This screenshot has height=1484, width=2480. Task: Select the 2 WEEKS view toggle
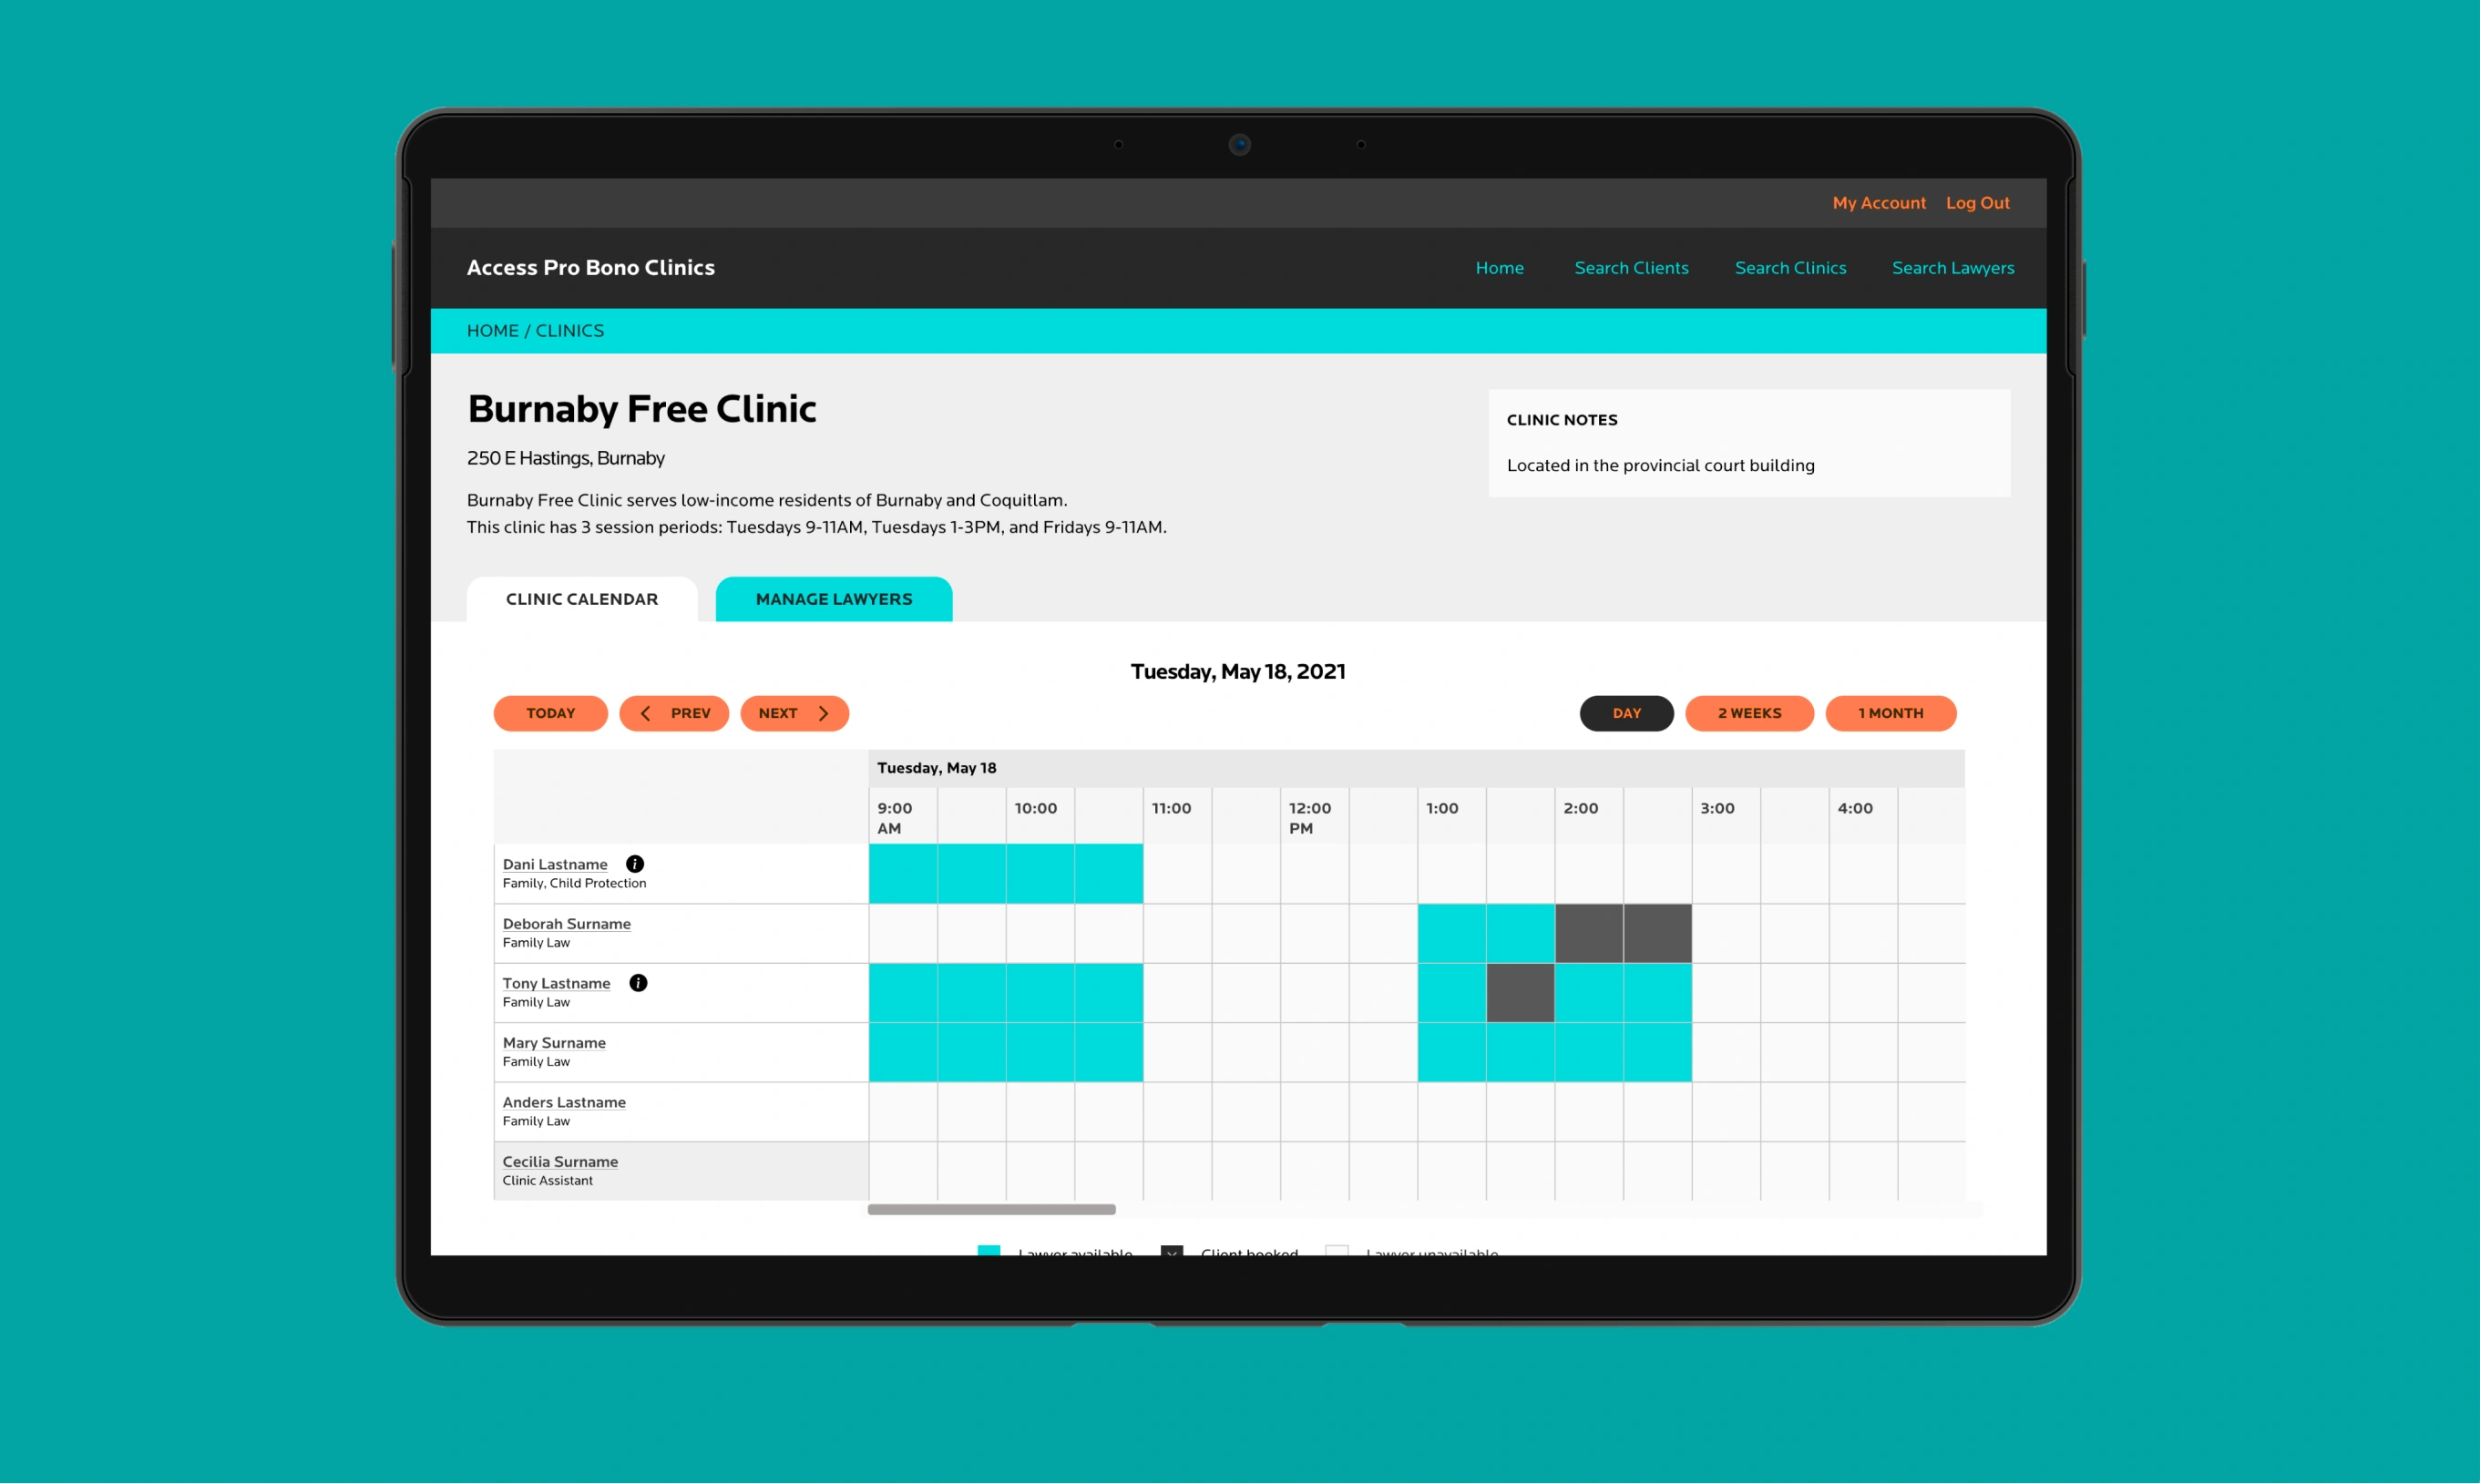[1748, 713]
